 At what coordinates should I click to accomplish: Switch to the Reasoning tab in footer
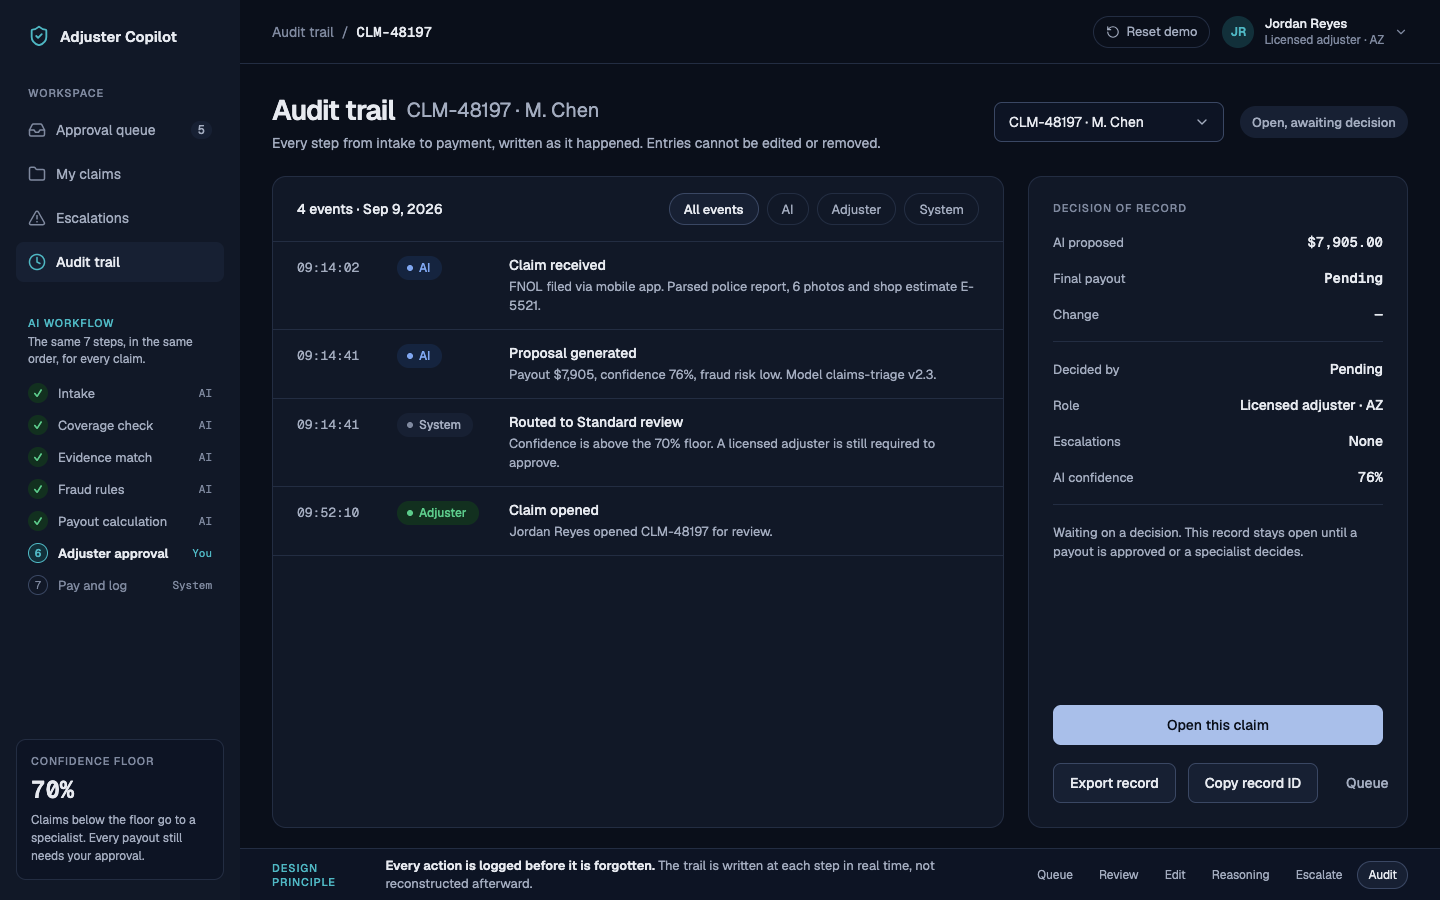pos(1241,875)
